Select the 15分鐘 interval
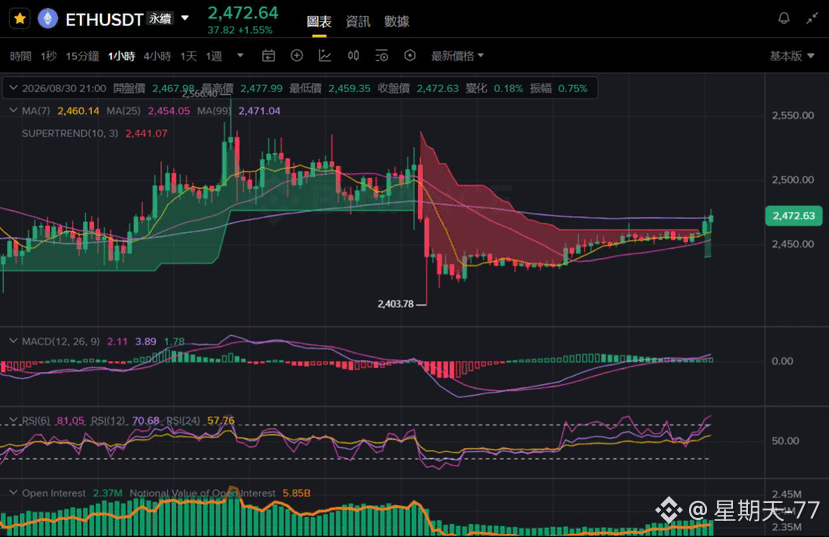Viewport: 829px width, 537px height. coord(82,56)
